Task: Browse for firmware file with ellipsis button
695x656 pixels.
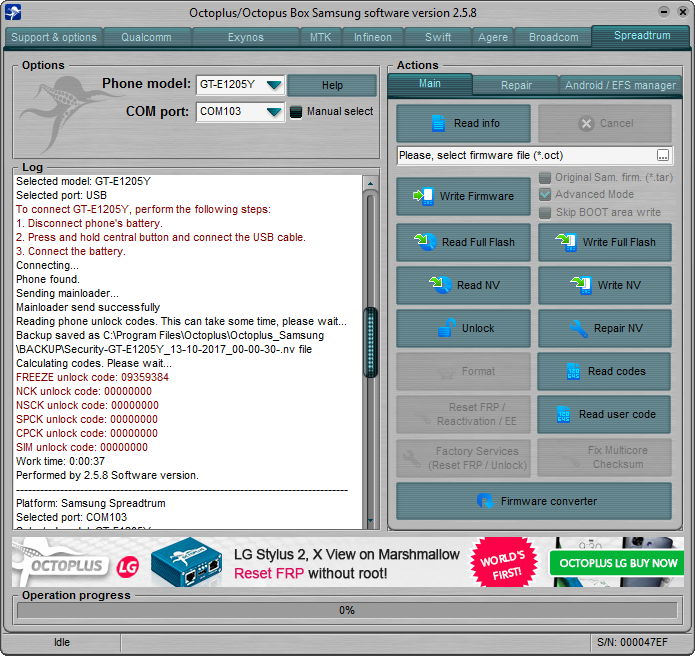Action: [x=663, y=155]
